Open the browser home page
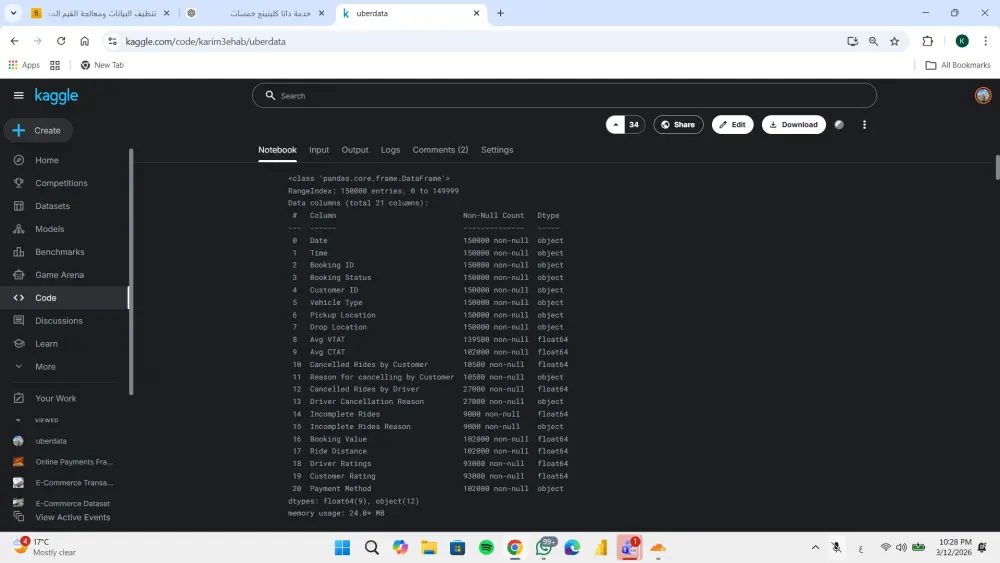Viewport: 1000px width, 563px height. tap(84, 41)
